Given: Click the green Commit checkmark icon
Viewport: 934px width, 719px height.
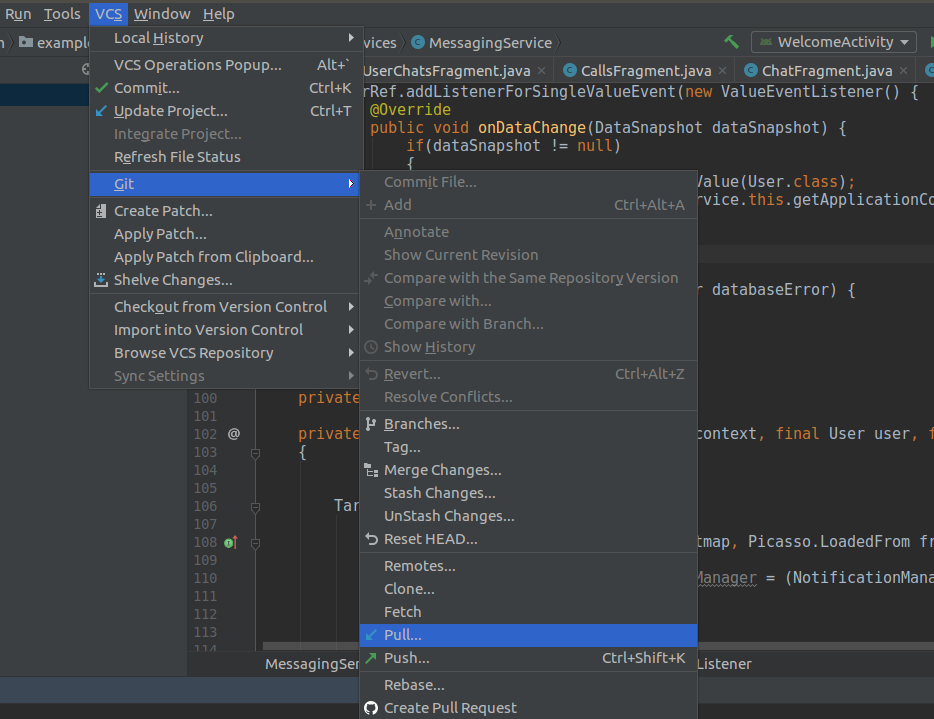Looking at the screenshot, I should click(103, 86).
